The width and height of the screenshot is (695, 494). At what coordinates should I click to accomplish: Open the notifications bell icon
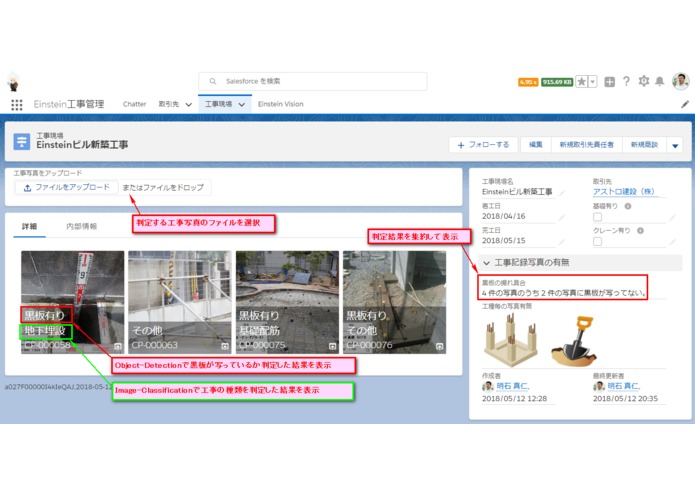pos(660,81)
